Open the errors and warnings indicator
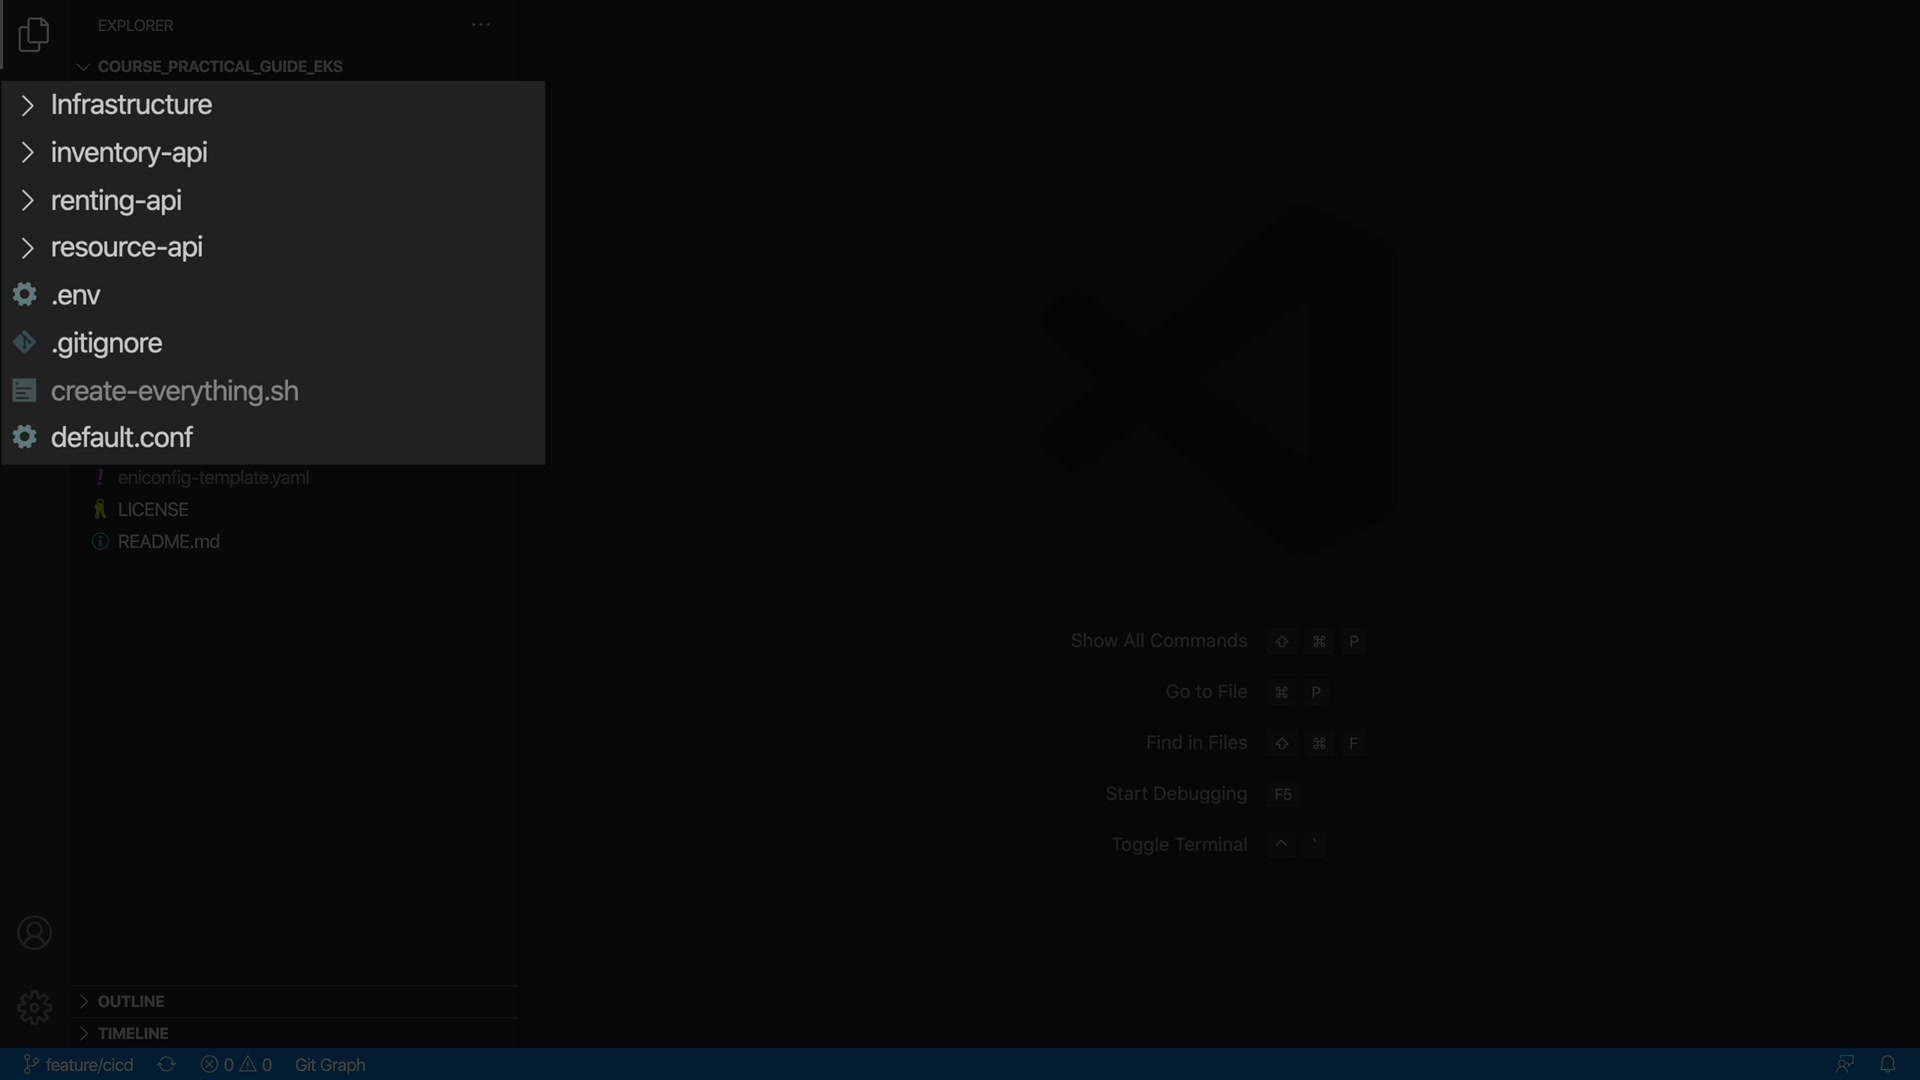This screenshot has width=1920, height=1080. pyautogui.click(x=236, y=1065)
